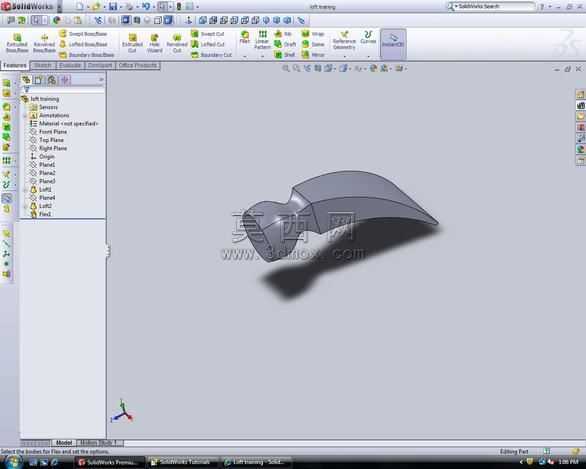The height and width of the screenshot is (469, 586).
Task: Select Flex1 feature in tree
Action: coord(40,214)
